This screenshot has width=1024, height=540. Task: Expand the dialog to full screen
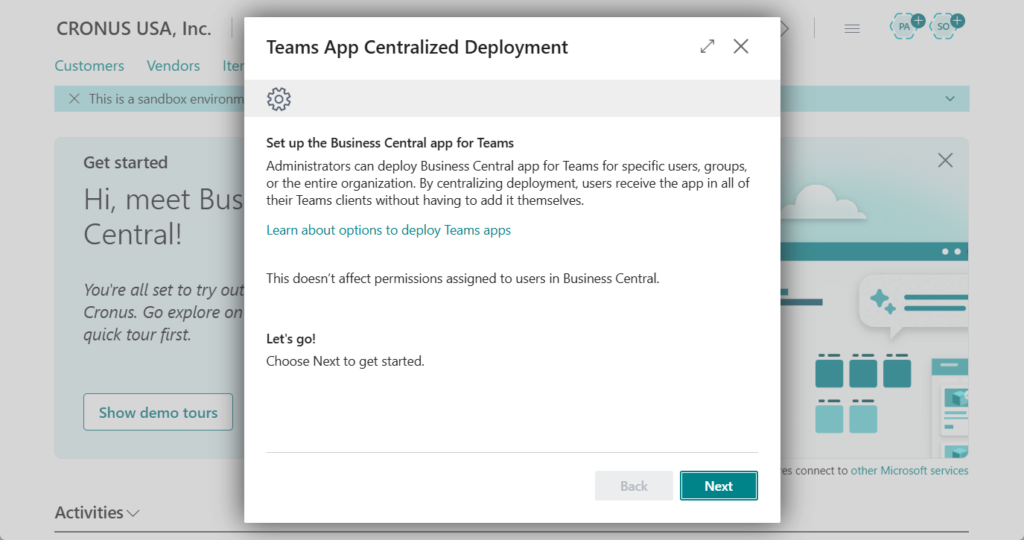pyautogui.click(x=707, y=46)
